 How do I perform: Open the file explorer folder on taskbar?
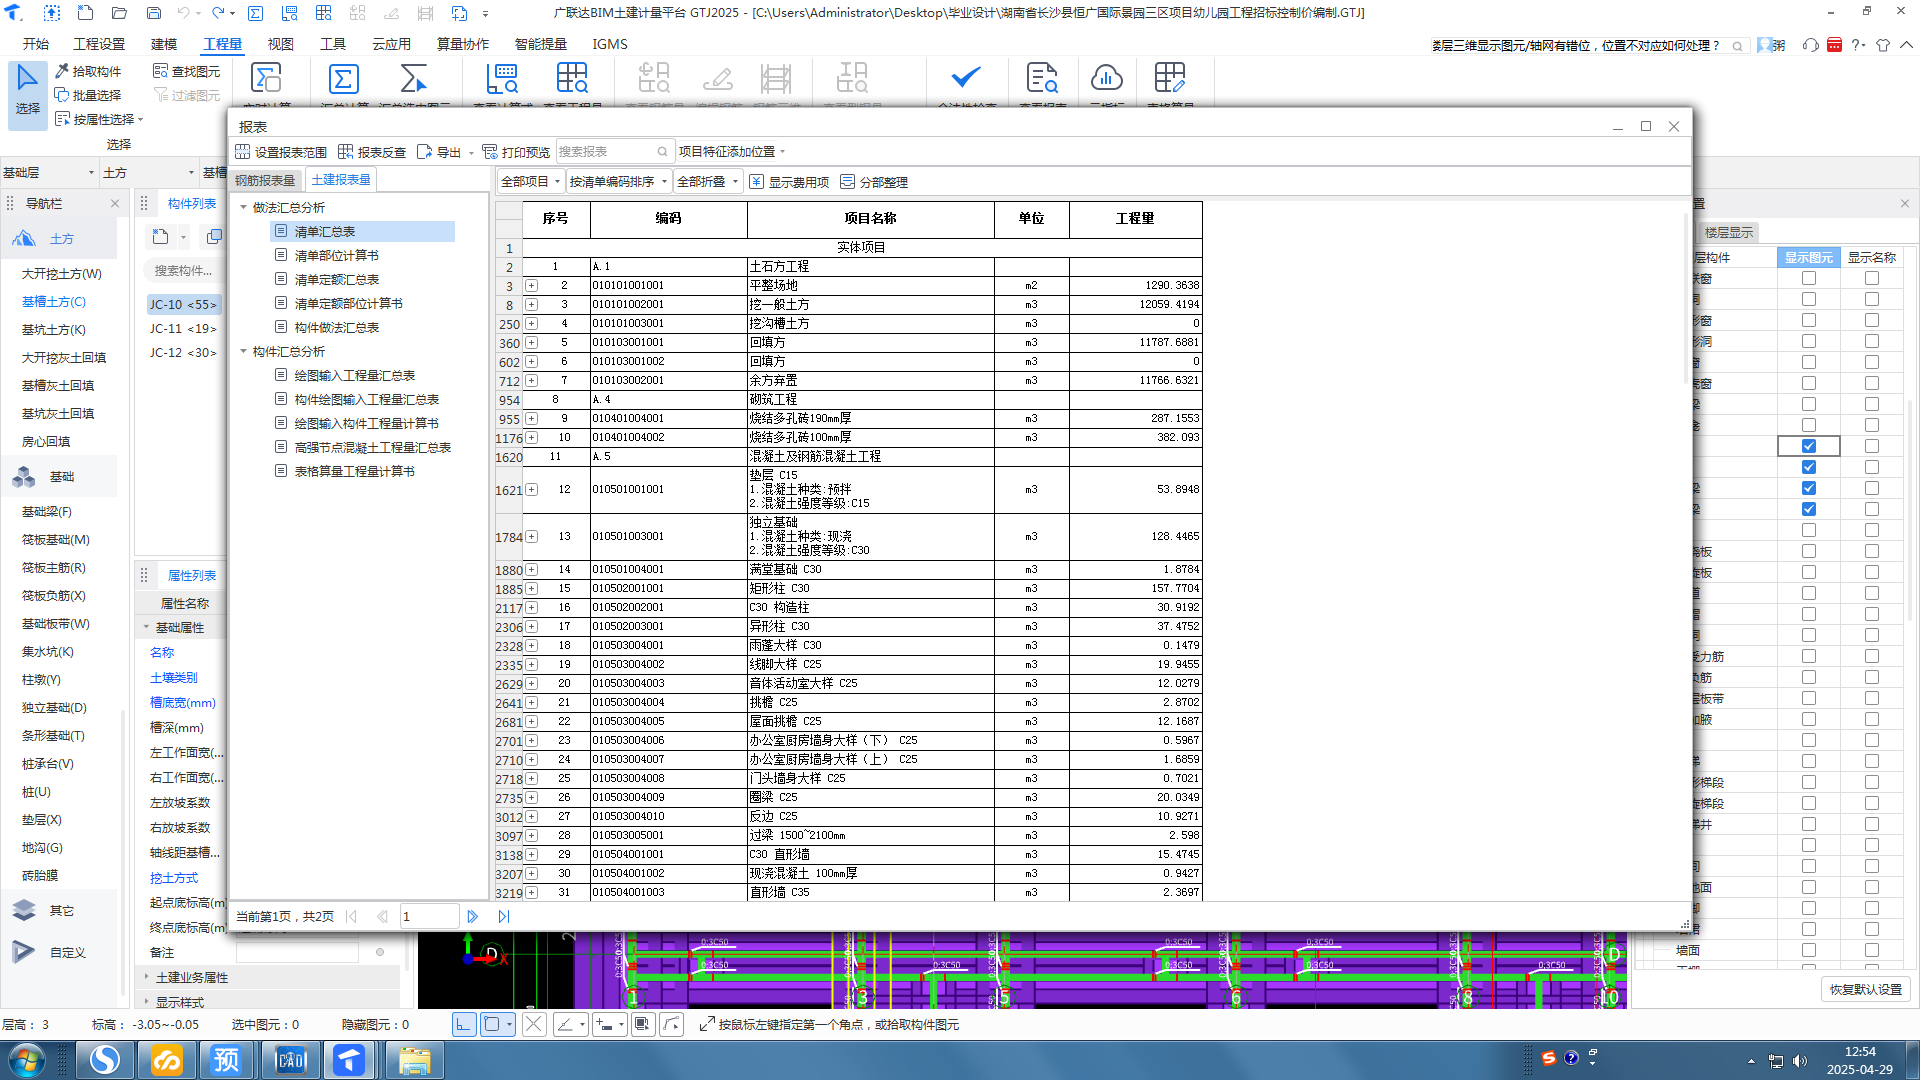(414, 1059)
